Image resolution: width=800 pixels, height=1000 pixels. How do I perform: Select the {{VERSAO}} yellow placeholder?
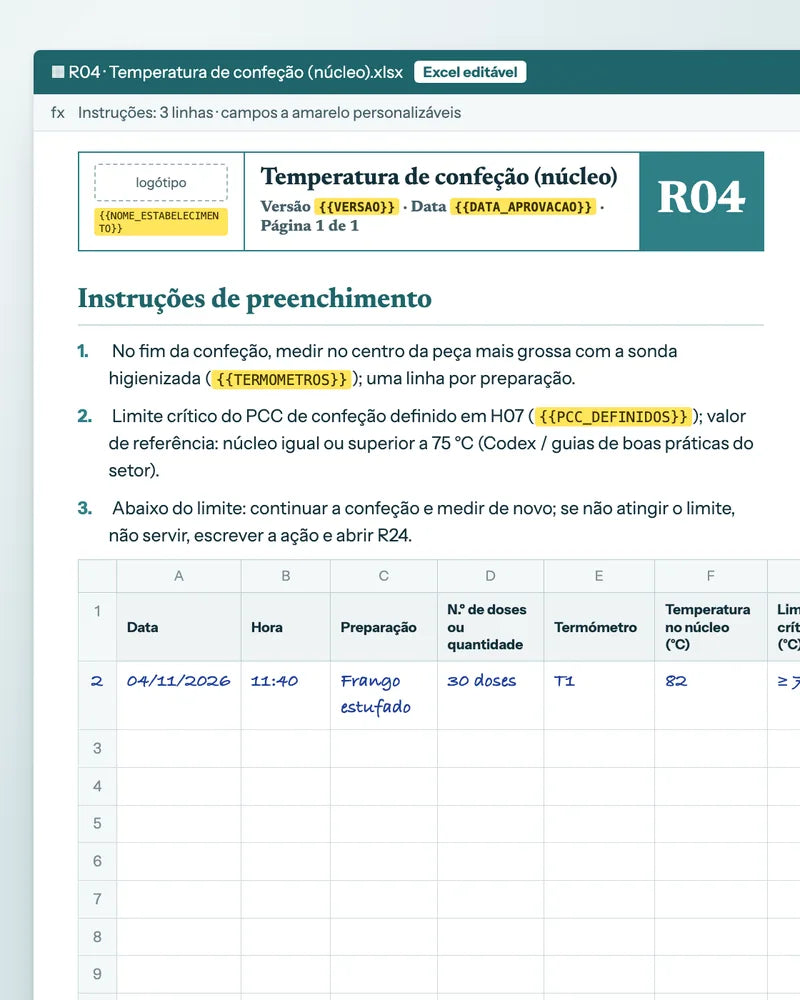point(357,207)
